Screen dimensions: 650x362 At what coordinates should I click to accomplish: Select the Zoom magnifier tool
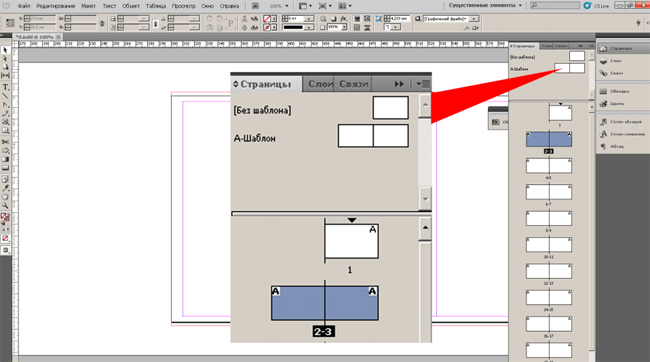pos(5,205)
